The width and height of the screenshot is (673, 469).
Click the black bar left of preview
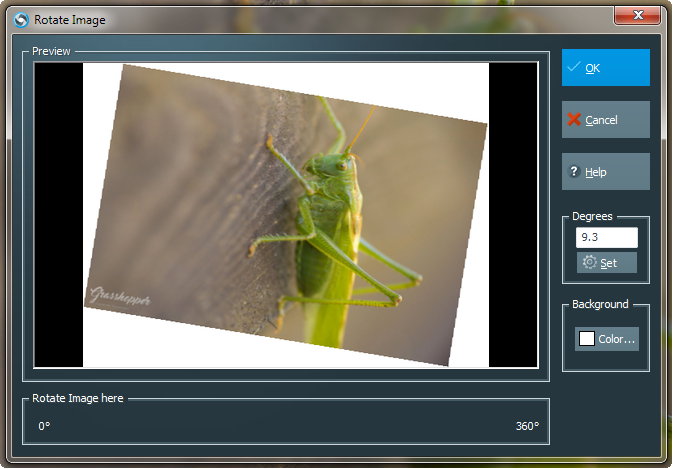coord(58,215)
